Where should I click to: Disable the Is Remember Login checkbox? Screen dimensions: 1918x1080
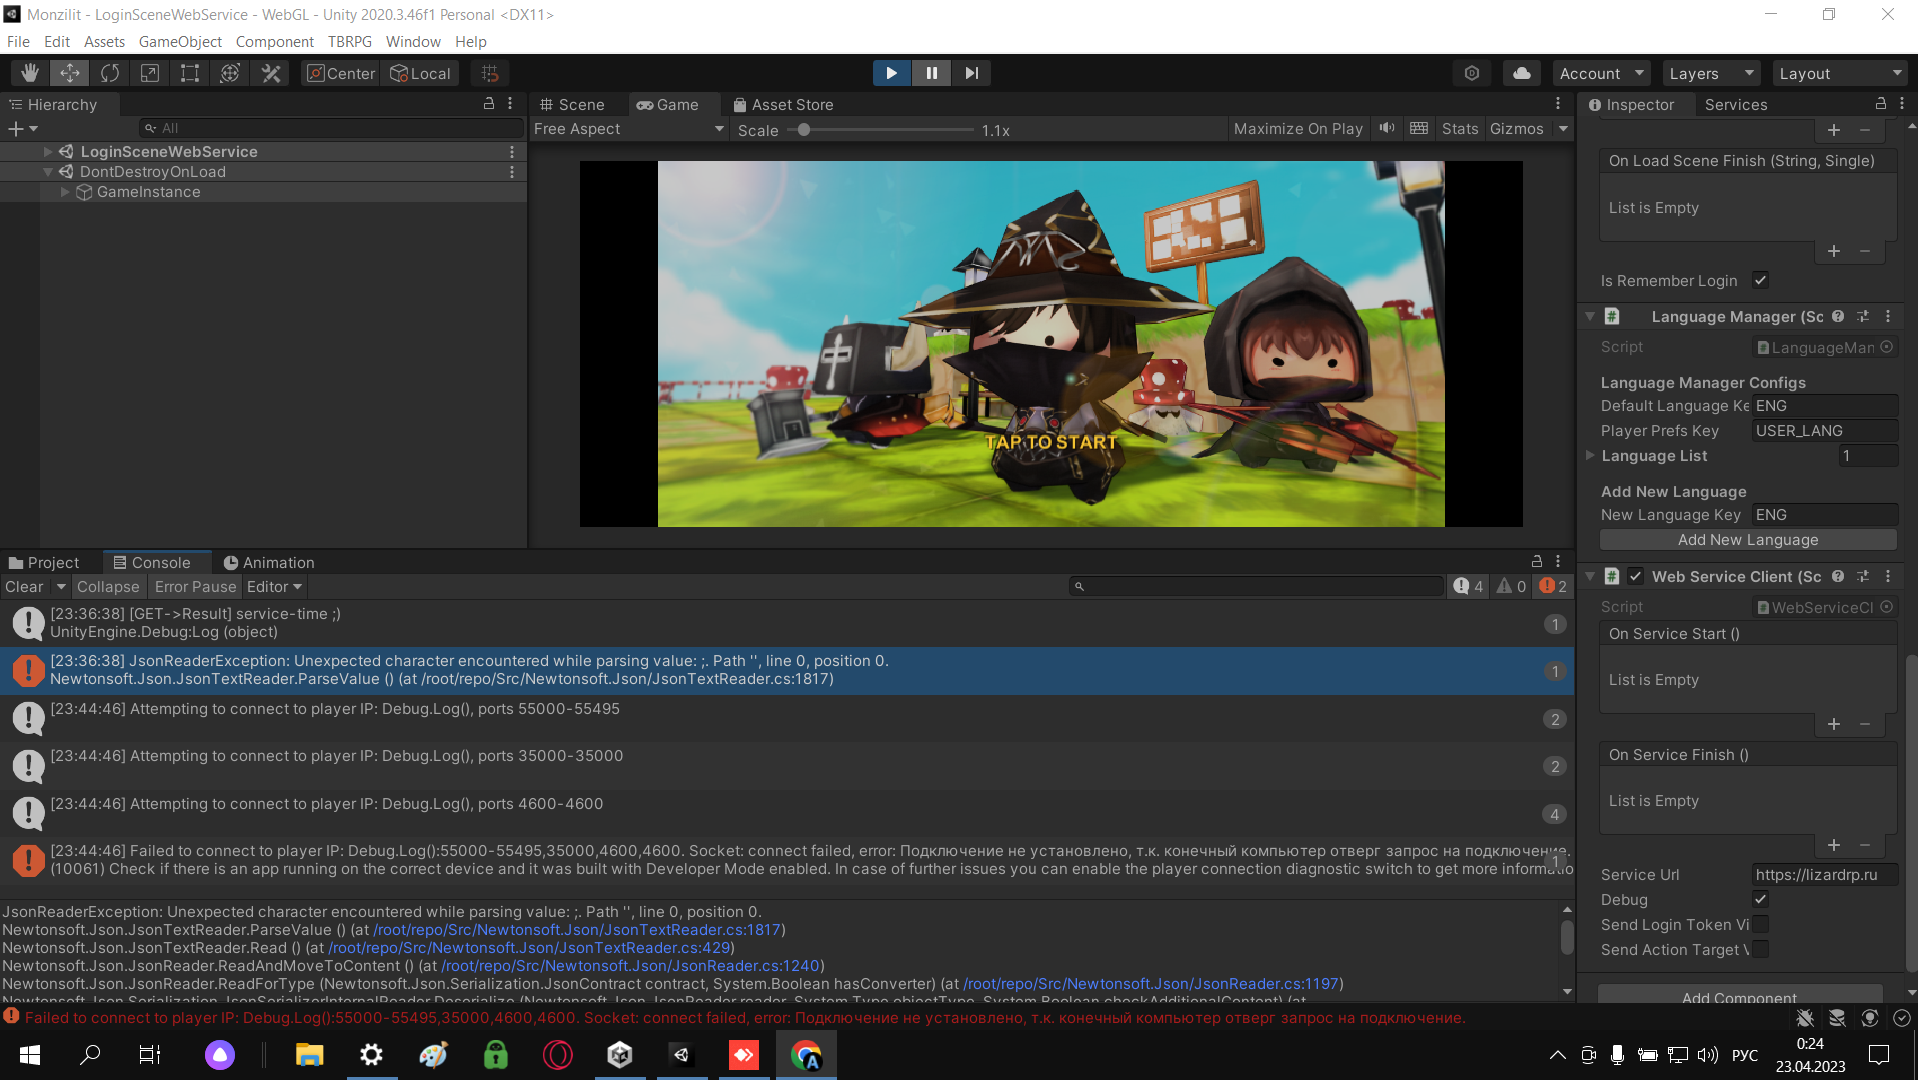1761,280
